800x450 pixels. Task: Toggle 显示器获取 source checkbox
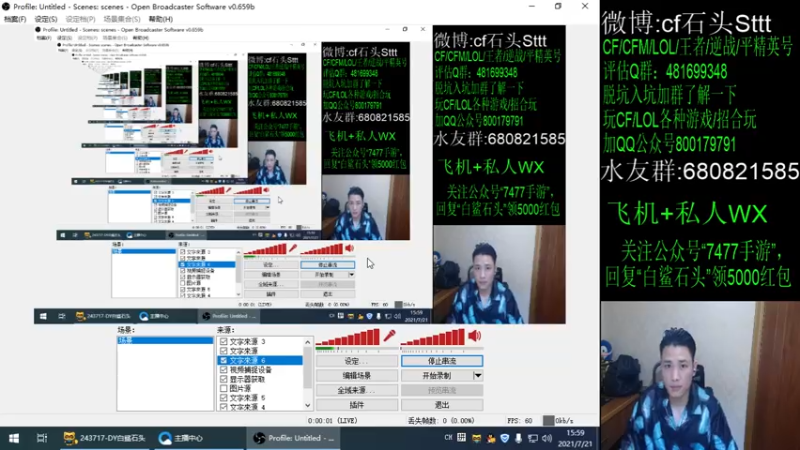(x=223, y=379)
